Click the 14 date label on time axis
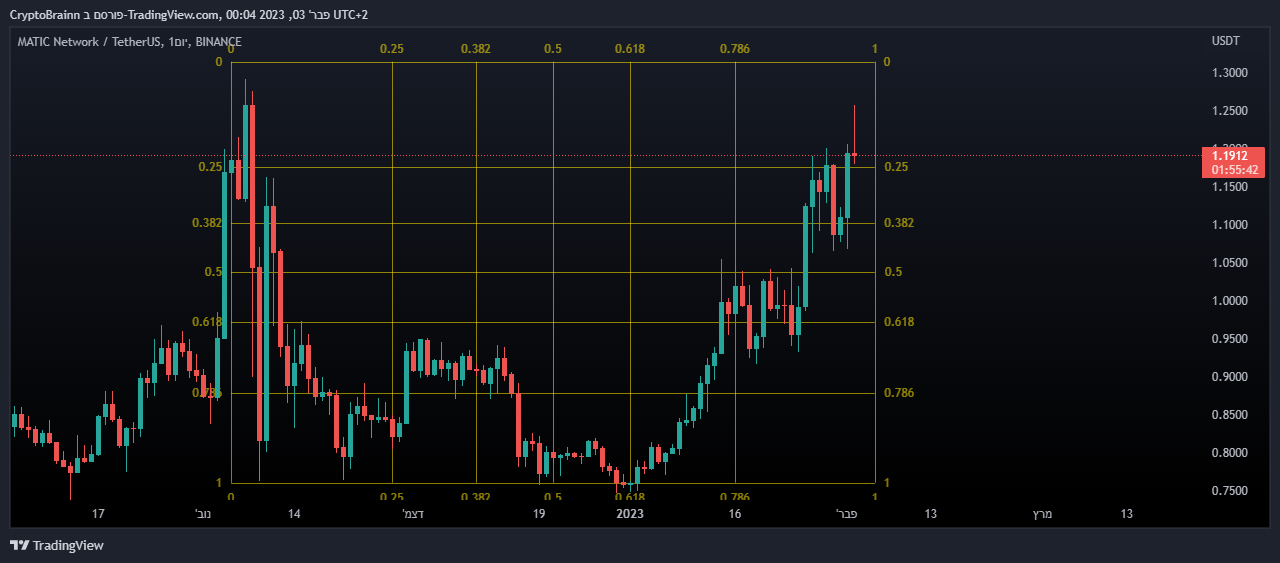The width and height of the screenshot is (1280, 563). point(294,514)
